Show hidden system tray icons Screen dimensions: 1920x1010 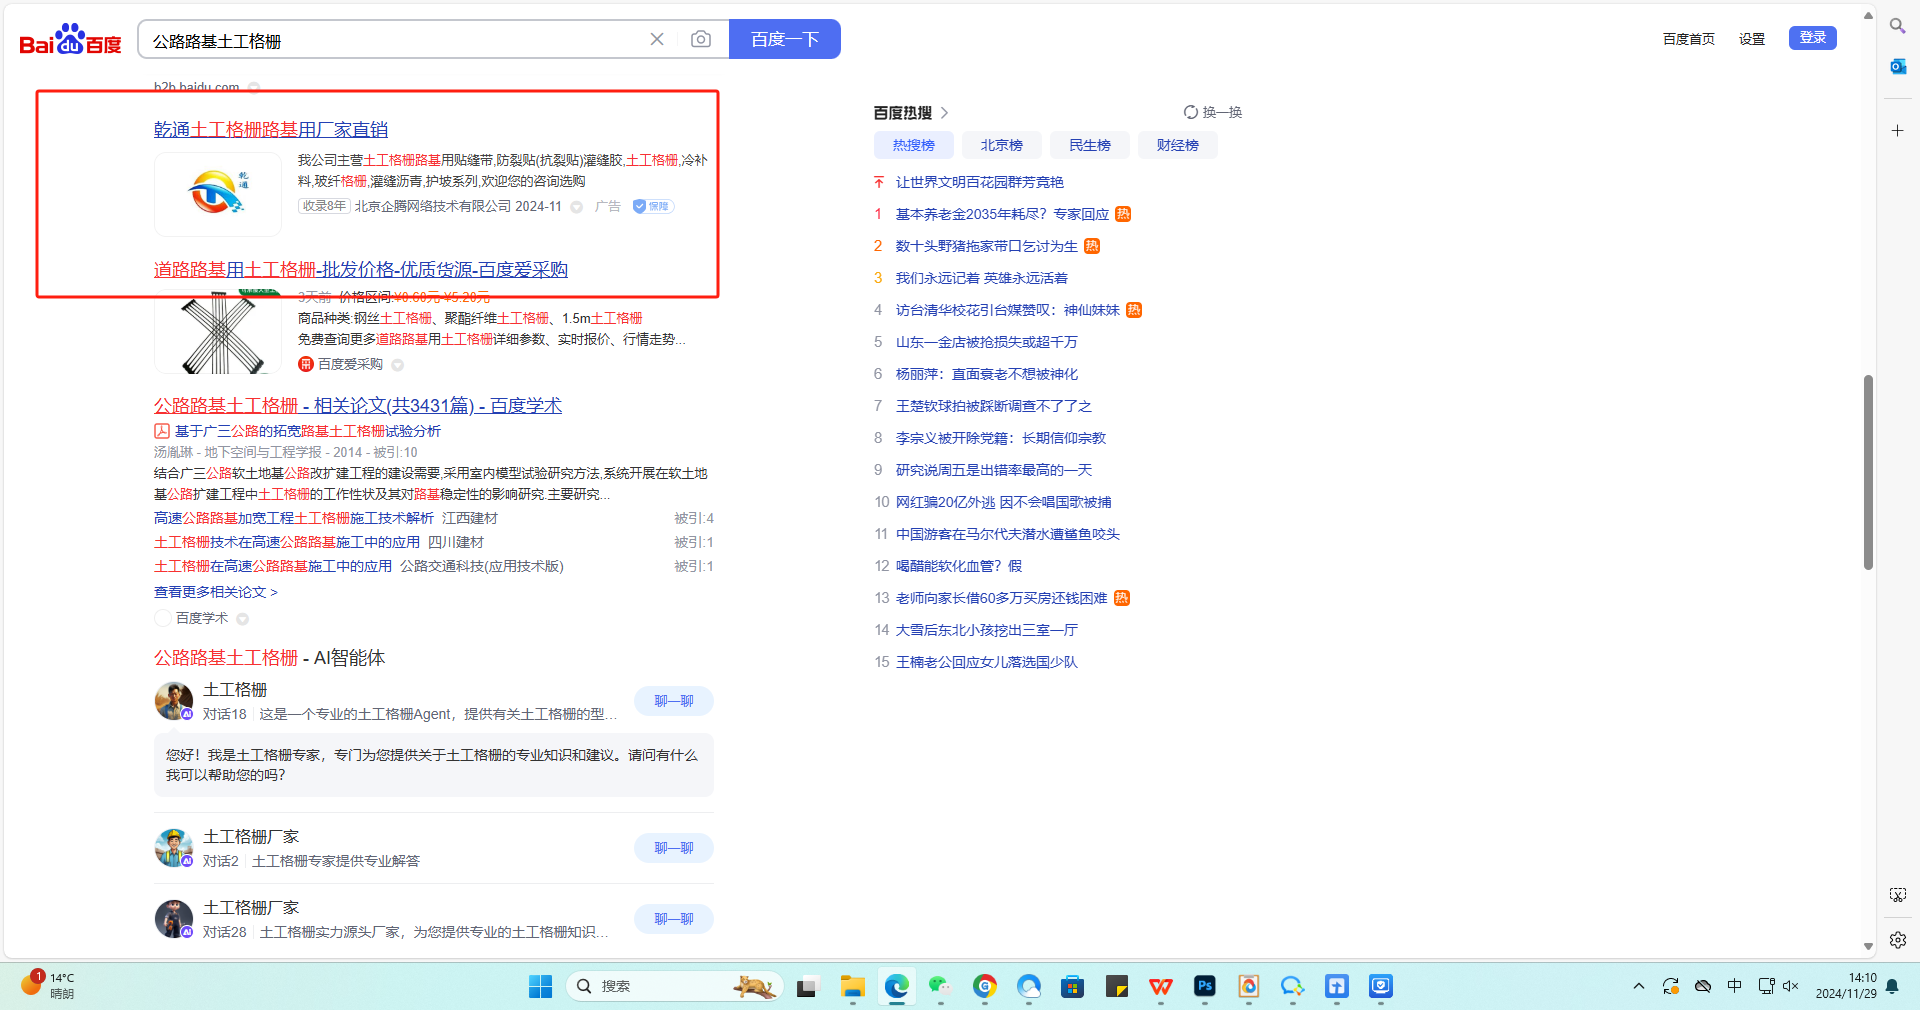(x=1638, y=986)
